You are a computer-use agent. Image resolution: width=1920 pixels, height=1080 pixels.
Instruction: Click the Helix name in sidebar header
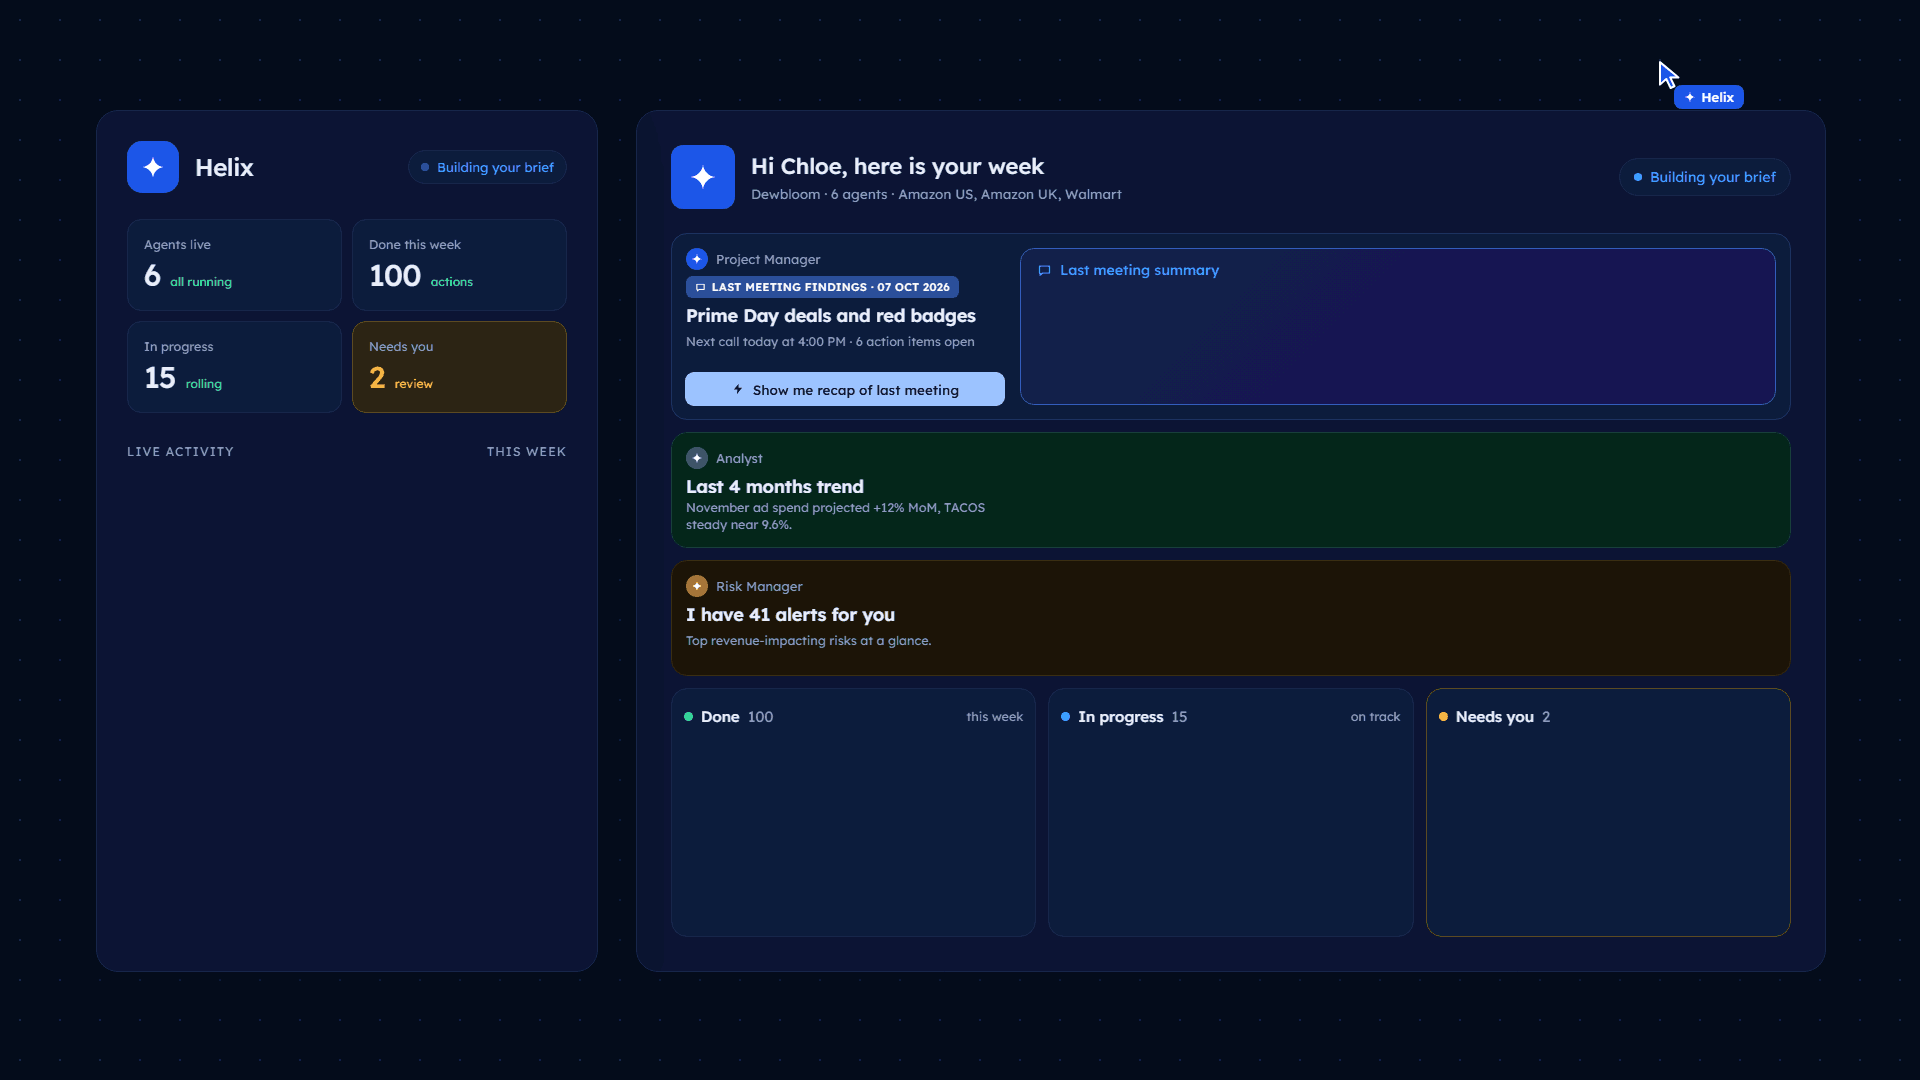point(224,167)
